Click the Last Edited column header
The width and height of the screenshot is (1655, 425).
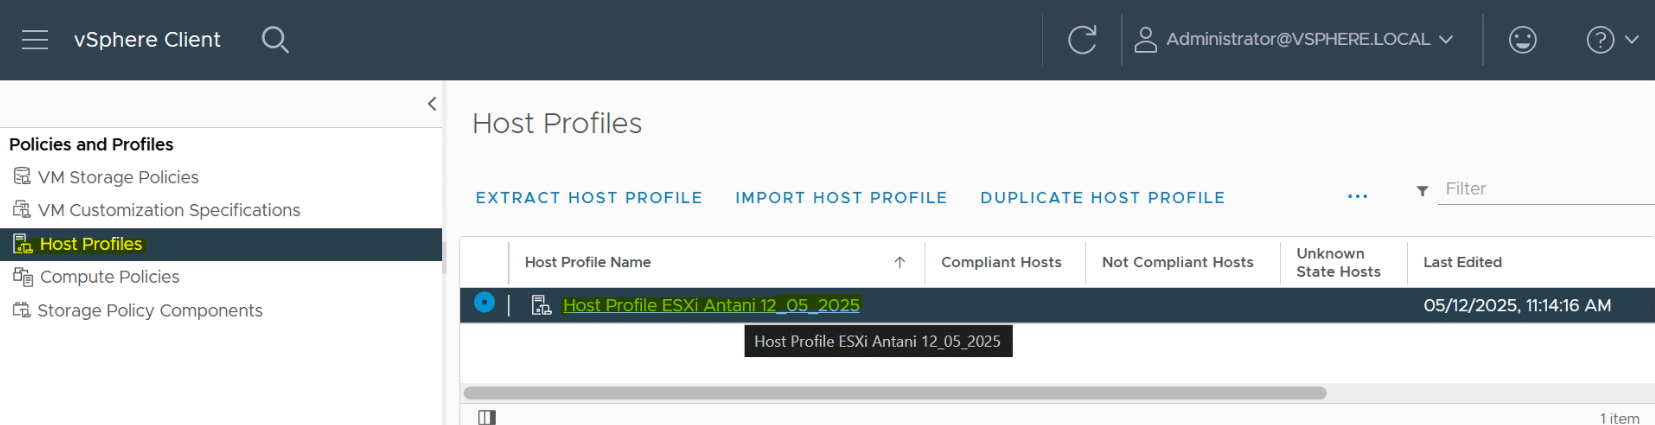pyautogui.click(x=1462, y=262)
